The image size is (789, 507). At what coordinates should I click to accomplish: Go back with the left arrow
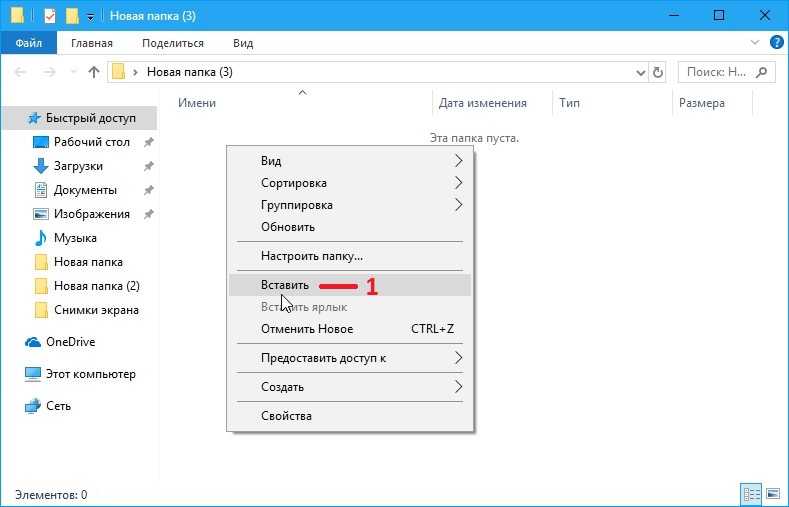pos(20,72)
